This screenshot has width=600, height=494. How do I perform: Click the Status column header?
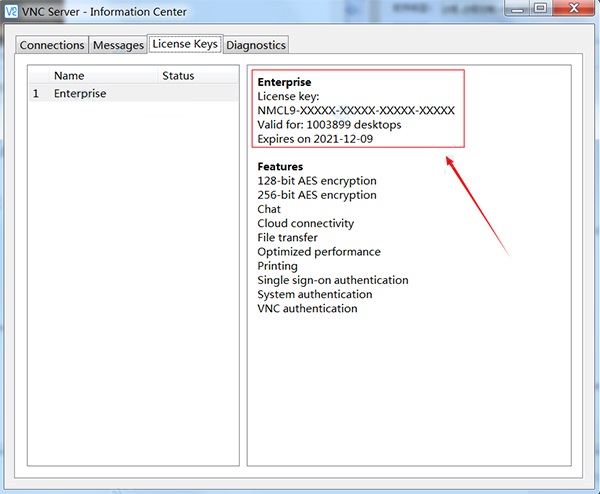click(x=197, y=76)
